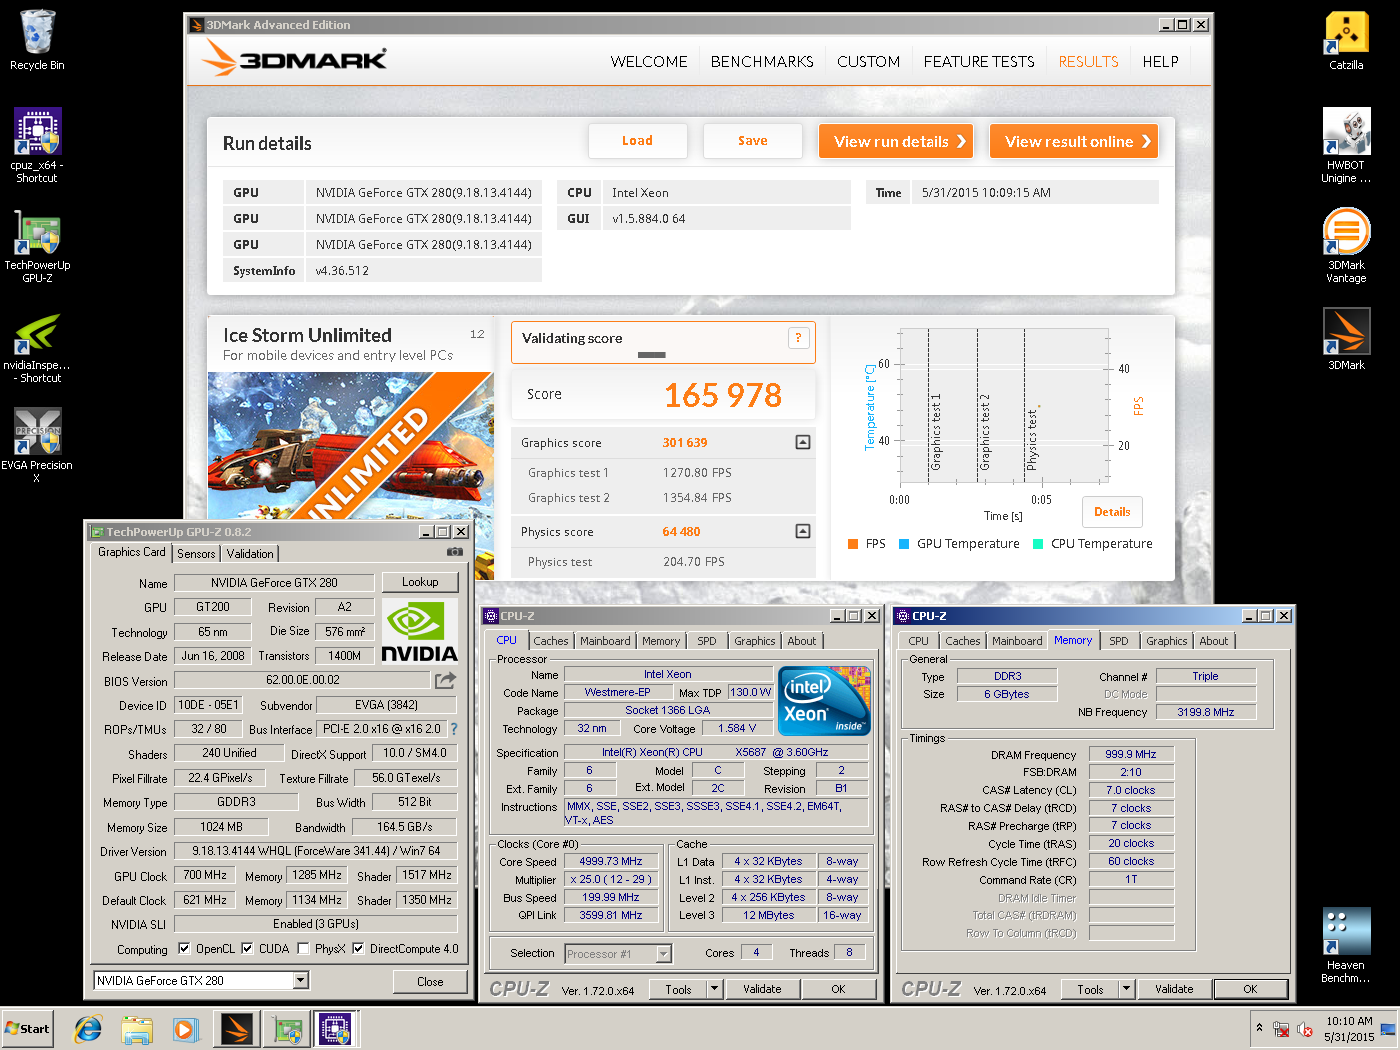The height and width of the screenshot is (1050, 1400).
Task: Open the Start menu
Action: click(27, 1029)
